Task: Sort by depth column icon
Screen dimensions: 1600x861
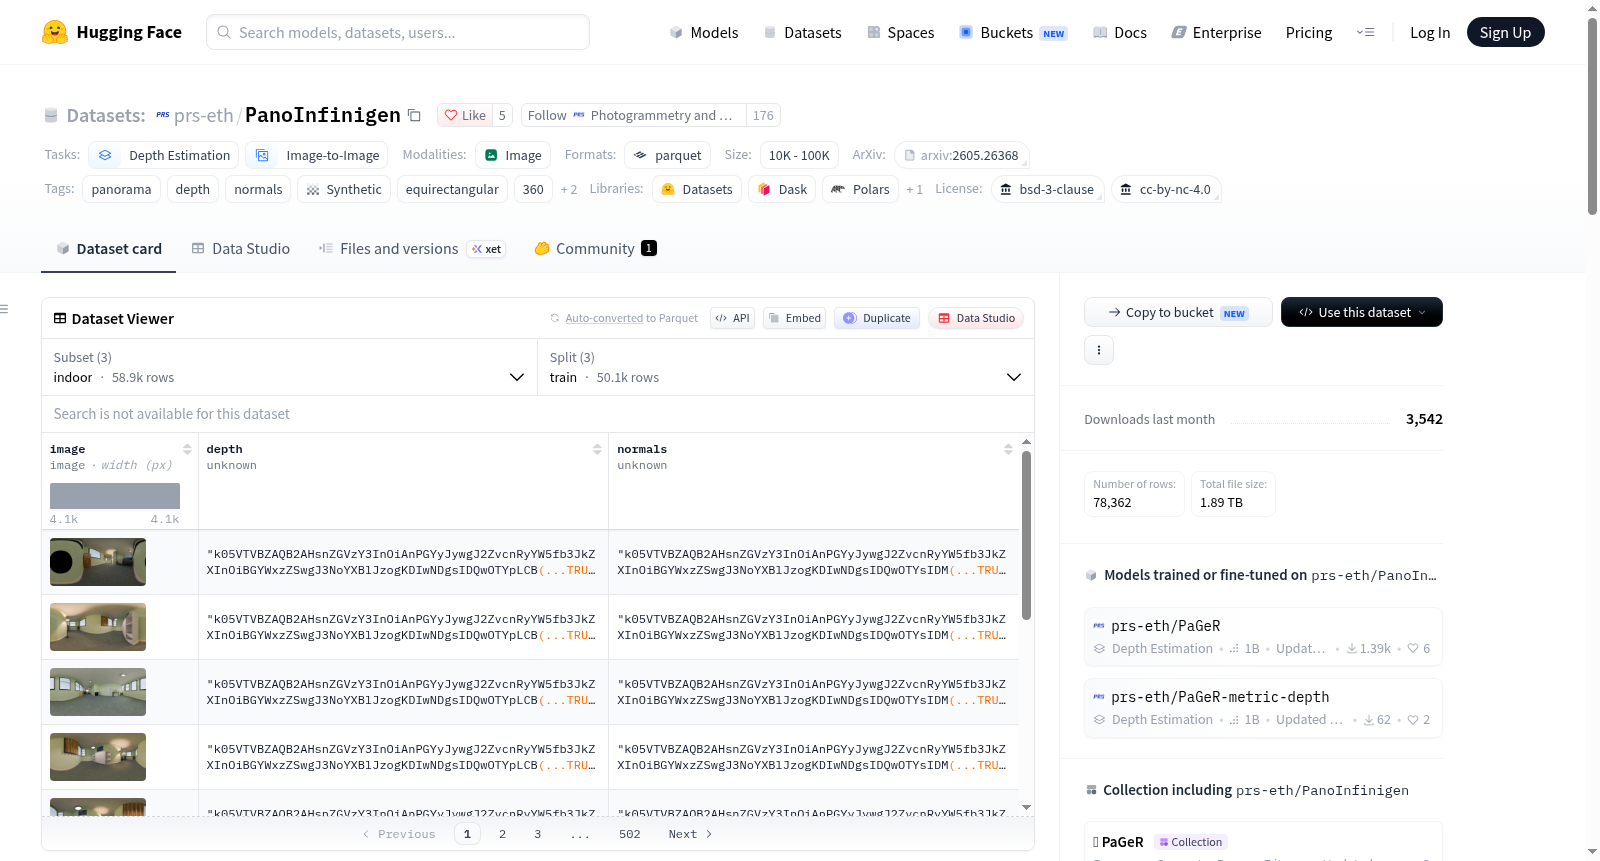Action: click(597, 449)
